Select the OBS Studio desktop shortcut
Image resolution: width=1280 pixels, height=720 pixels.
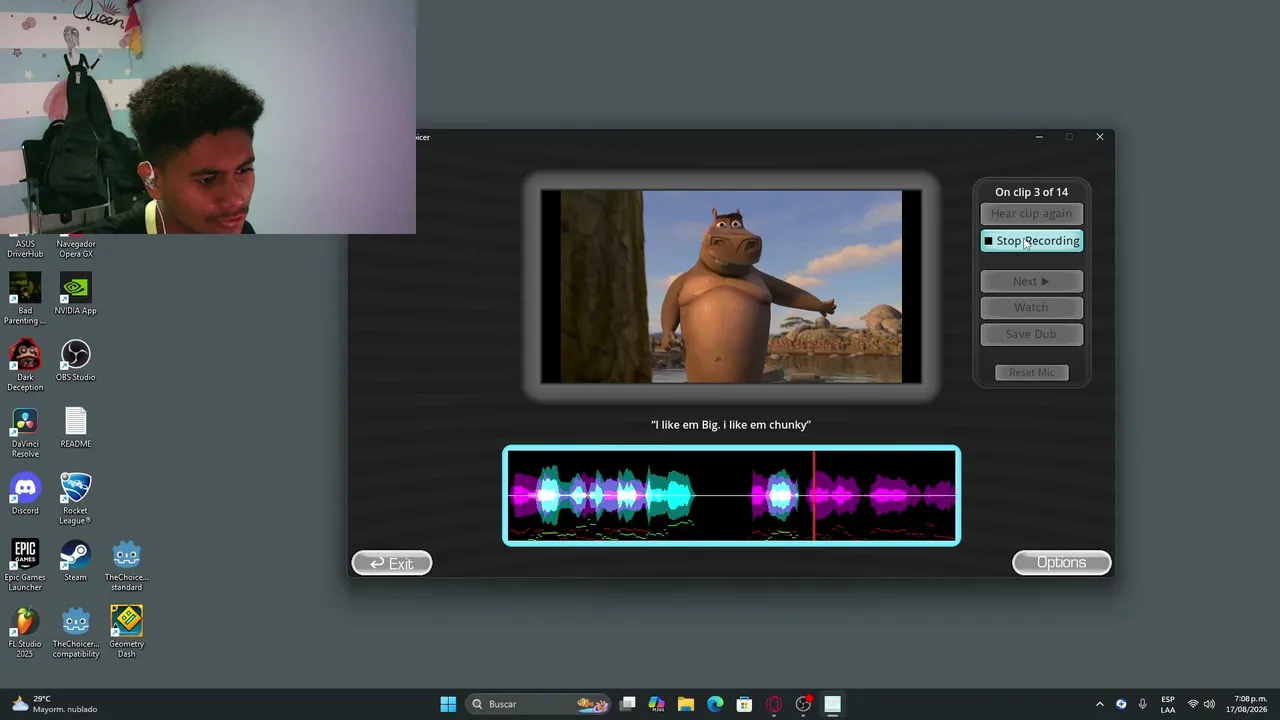[76, 360]
